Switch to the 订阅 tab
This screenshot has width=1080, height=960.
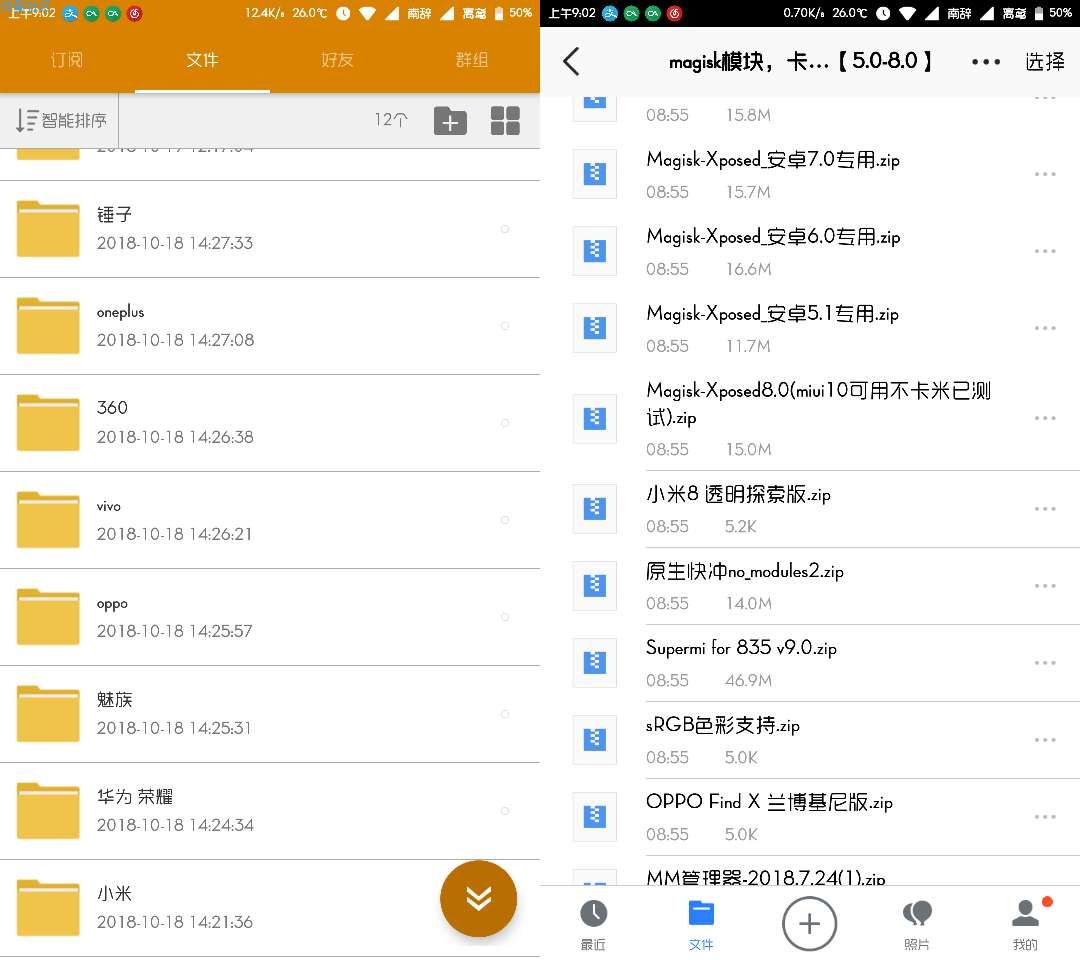pos(67,61)
